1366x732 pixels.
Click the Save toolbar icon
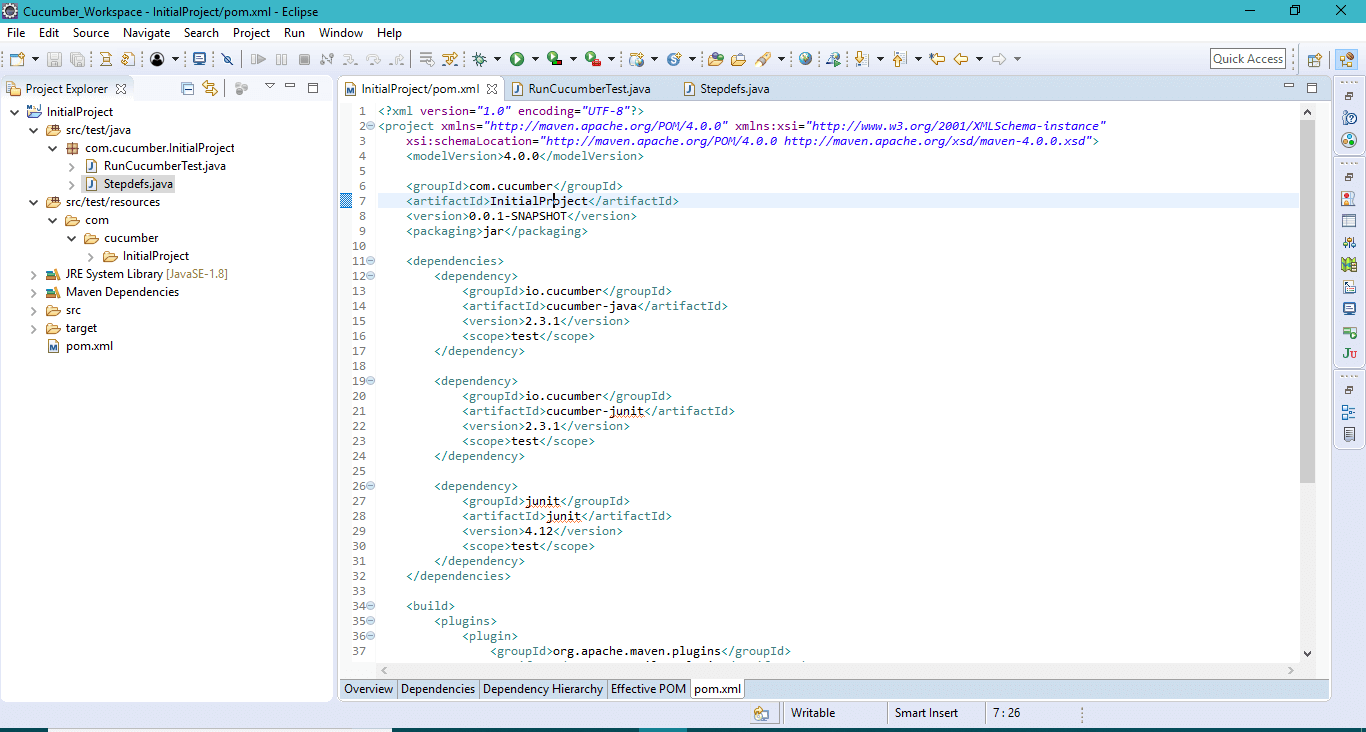(x=54, y=59)
